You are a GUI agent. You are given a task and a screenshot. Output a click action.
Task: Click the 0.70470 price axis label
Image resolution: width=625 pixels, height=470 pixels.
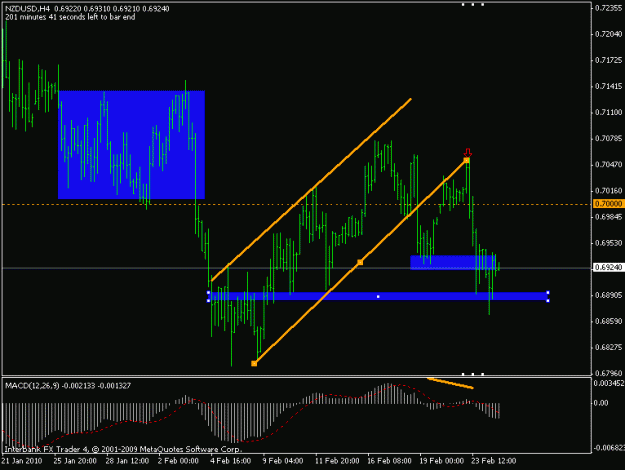(x=609, y=165)
